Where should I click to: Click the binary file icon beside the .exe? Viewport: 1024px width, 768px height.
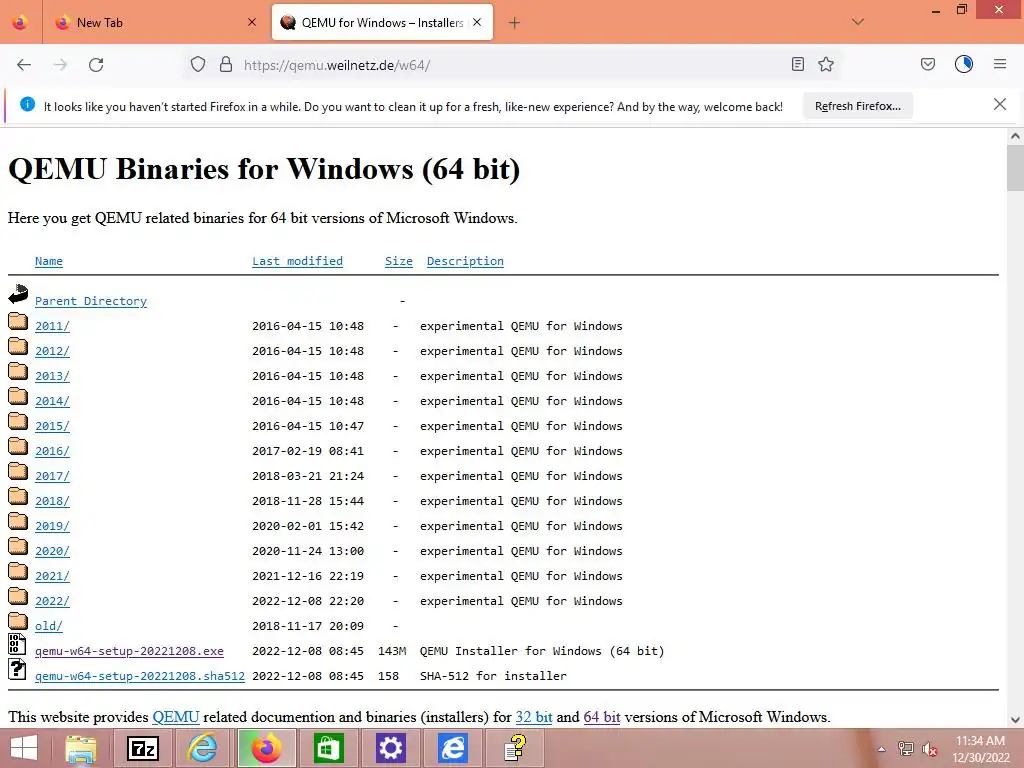[18, 644]
